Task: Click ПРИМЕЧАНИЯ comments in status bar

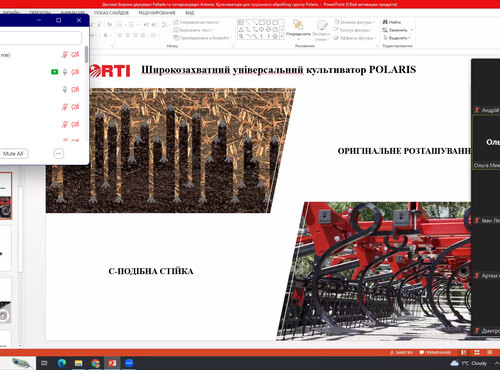Action: click(435, 352)
